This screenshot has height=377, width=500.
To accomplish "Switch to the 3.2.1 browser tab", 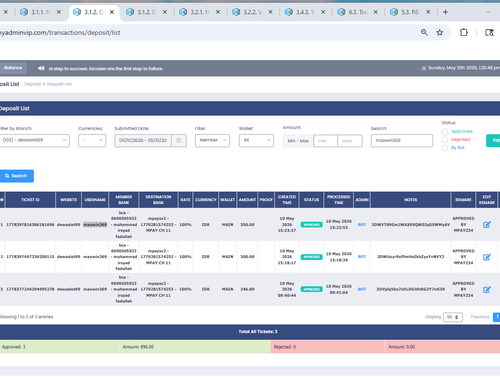I will 199,12.
